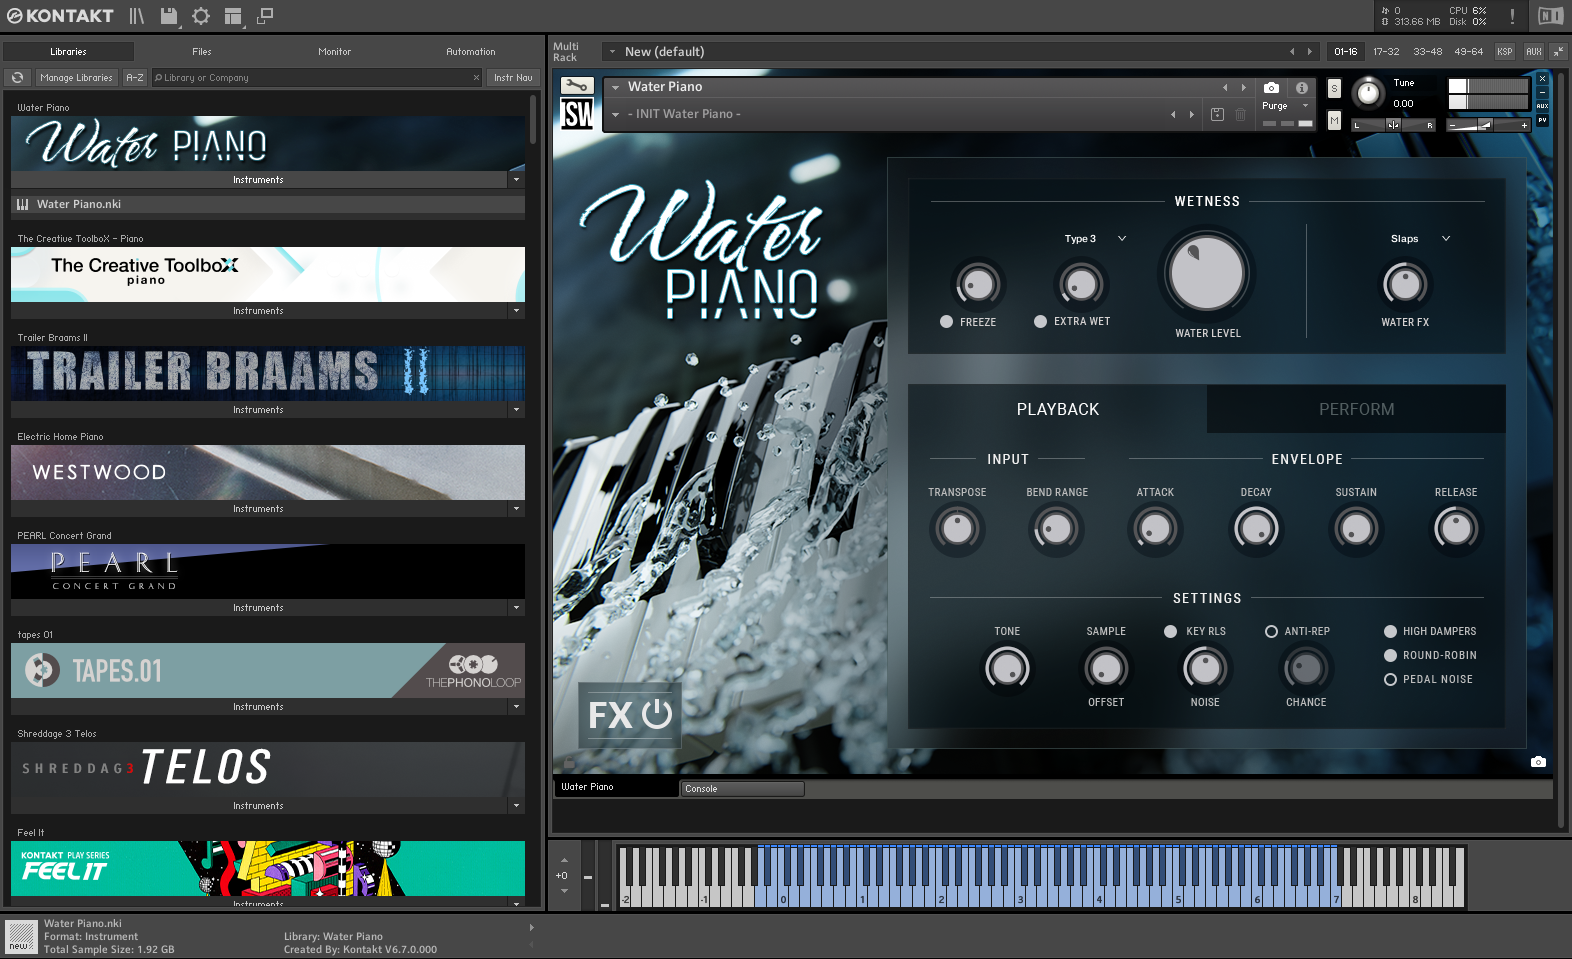Click the instrument pan slider

pos(1394,125)
